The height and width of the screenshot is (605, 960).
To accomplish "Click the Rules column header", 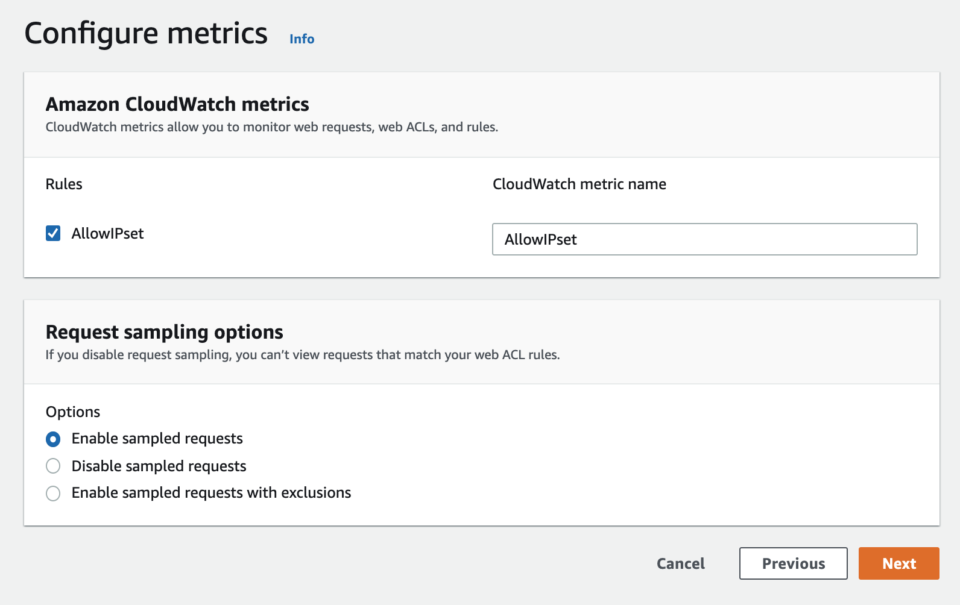I will [64, 184].
